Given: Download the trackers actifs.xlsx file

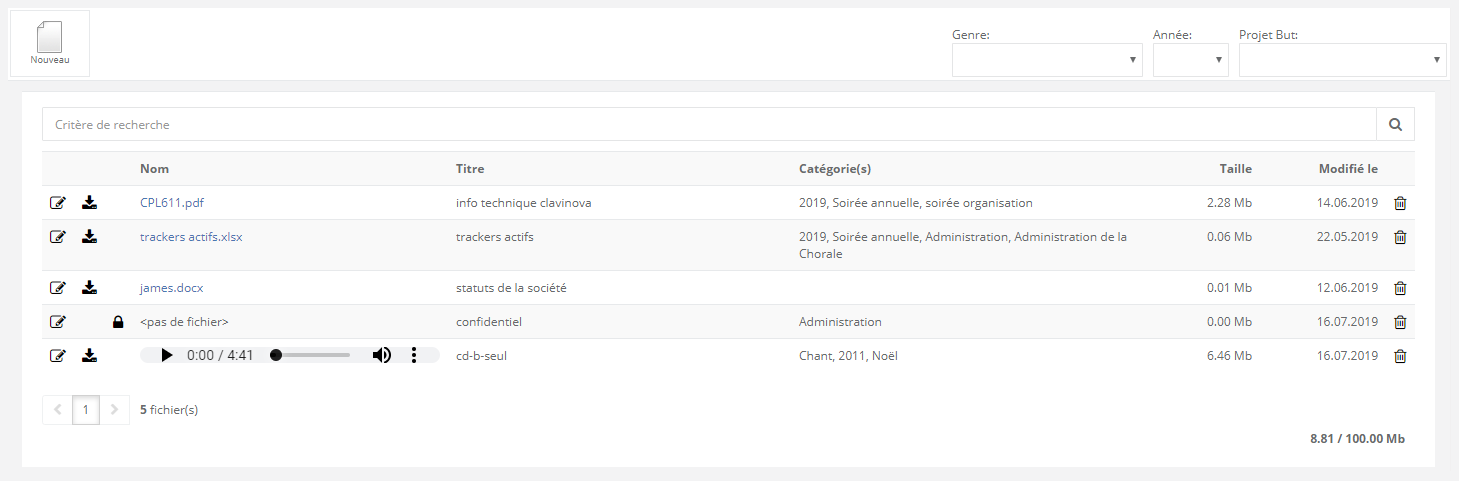Looking at the screenshot, I should coord(89,237).
